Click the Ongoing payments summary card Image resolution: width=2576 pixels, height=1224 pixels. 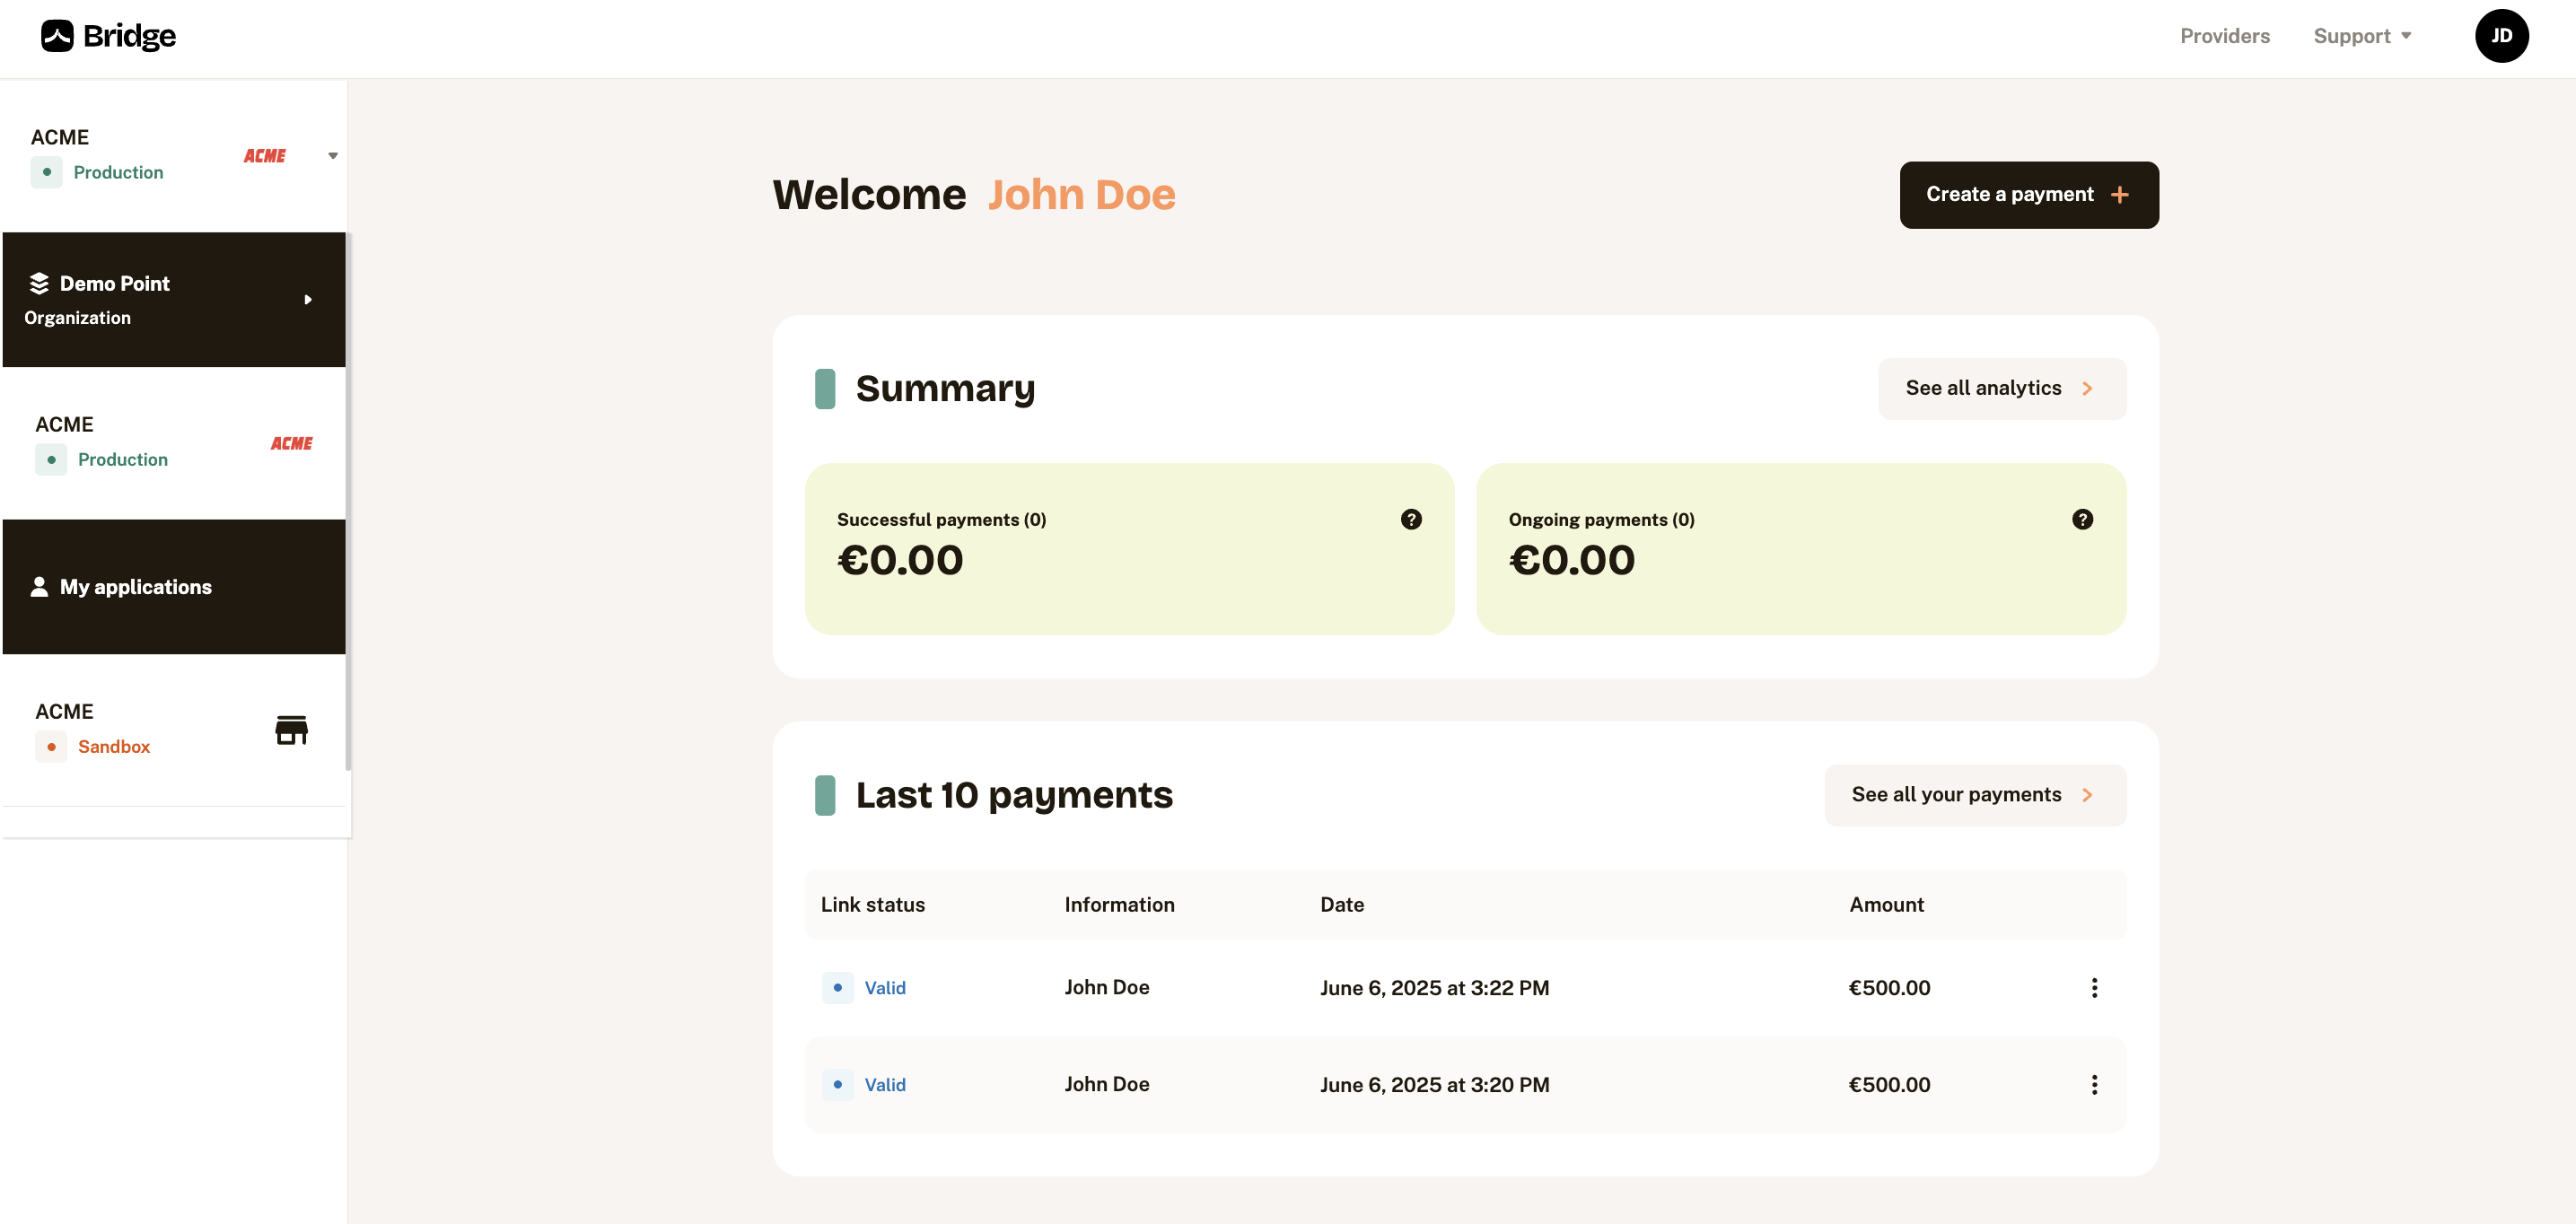[1801, 549]
